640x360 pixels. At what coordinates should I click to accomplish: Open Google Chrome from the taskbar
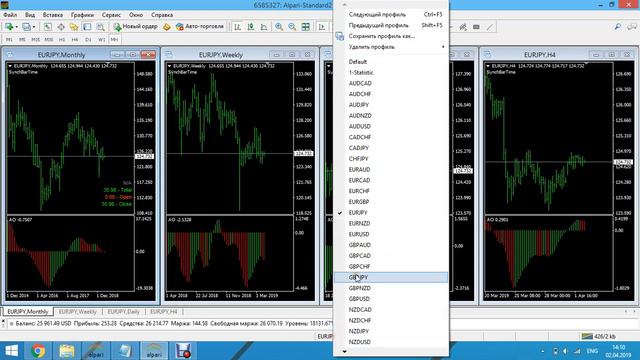(x=38, y=351)
